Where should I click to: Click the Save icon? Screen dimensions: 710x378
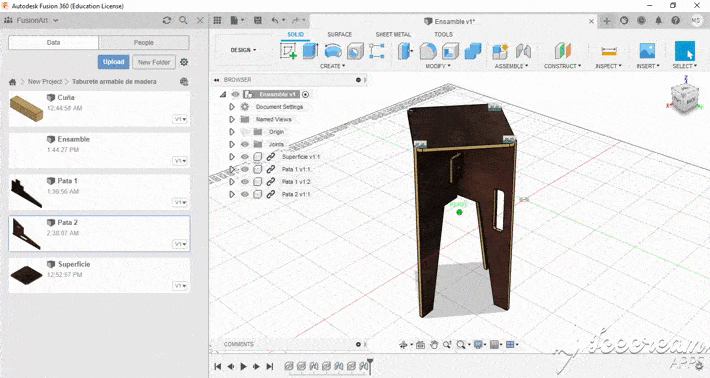258,20
